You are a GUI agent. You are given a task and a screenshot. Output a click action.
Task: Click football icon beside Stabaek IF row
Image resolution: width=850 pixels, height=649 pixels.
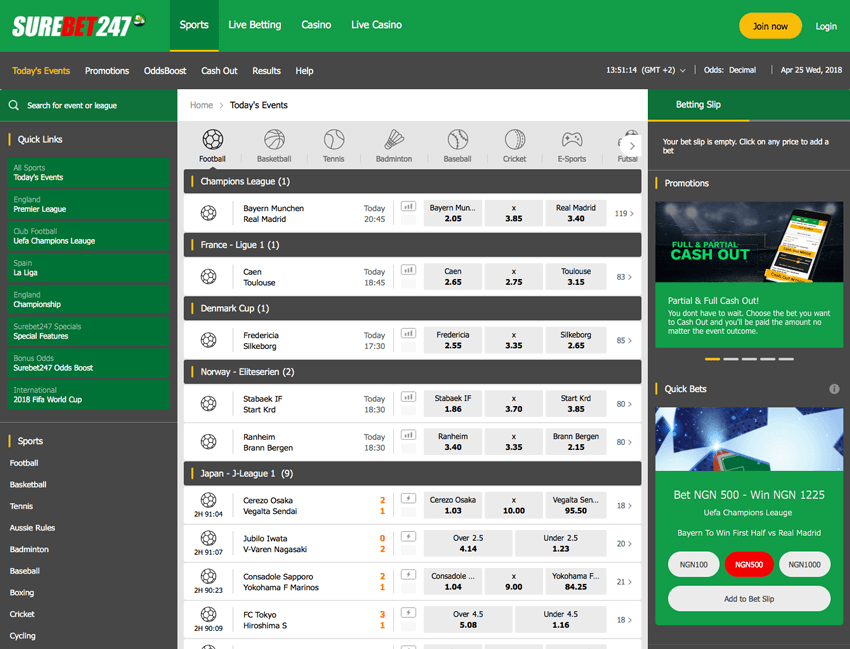209,403
